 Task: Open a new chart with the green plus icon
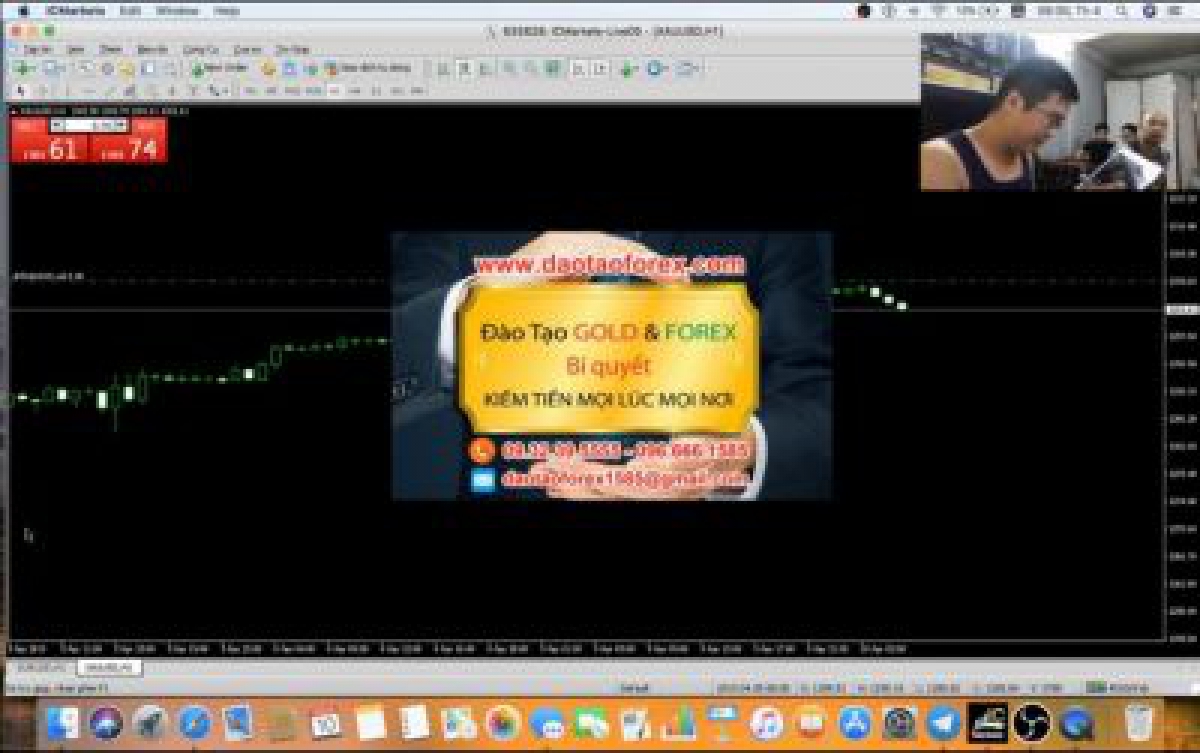tap(23, 68)
